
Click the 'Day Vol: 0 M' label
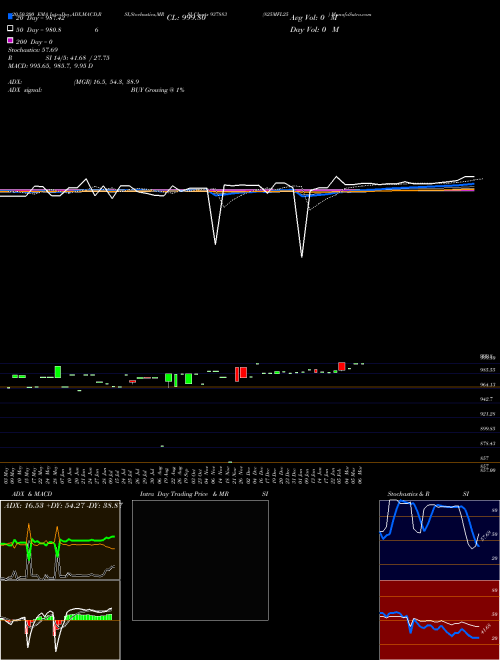coord(314,30)
